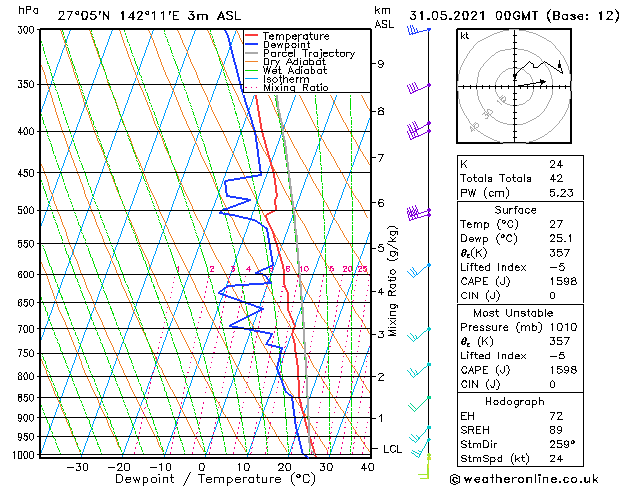This screenshot has height=486, width=629.
Task: Select the 400 hPa pressure label
Action: click(x=28, y=132)
